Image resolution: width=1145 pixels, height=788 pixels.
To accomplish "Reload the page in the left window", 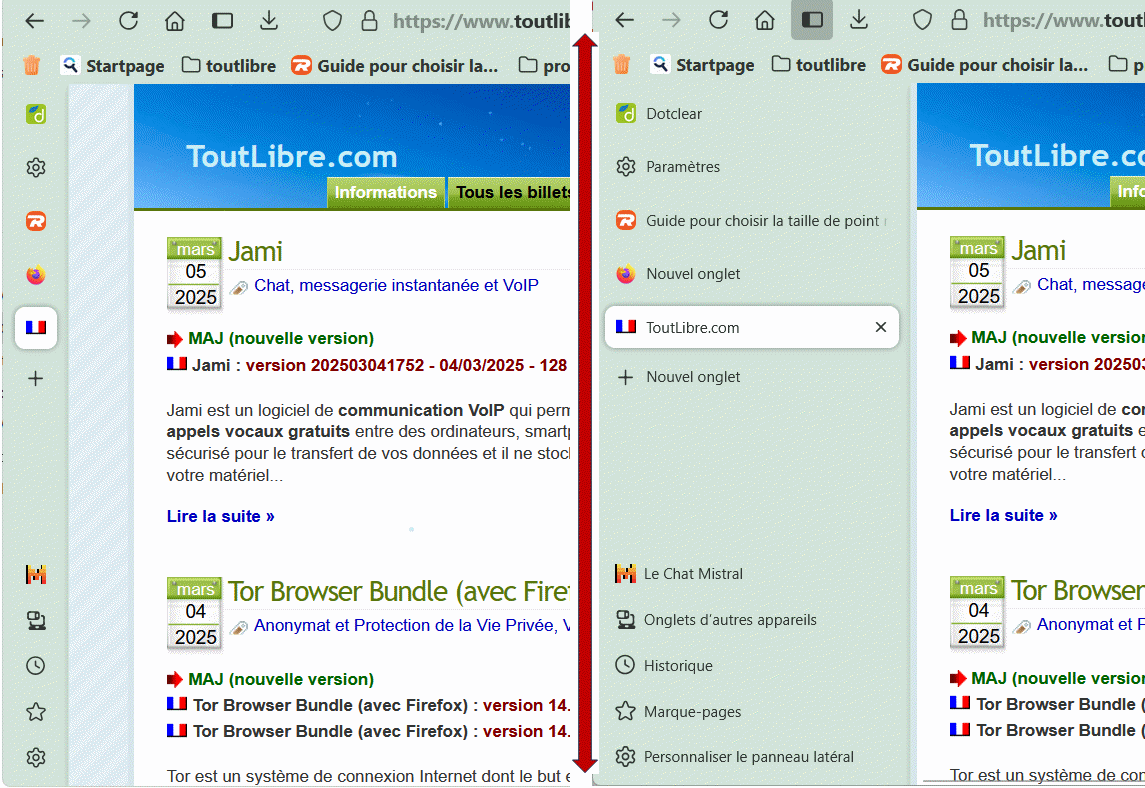I will click(129, 20).
